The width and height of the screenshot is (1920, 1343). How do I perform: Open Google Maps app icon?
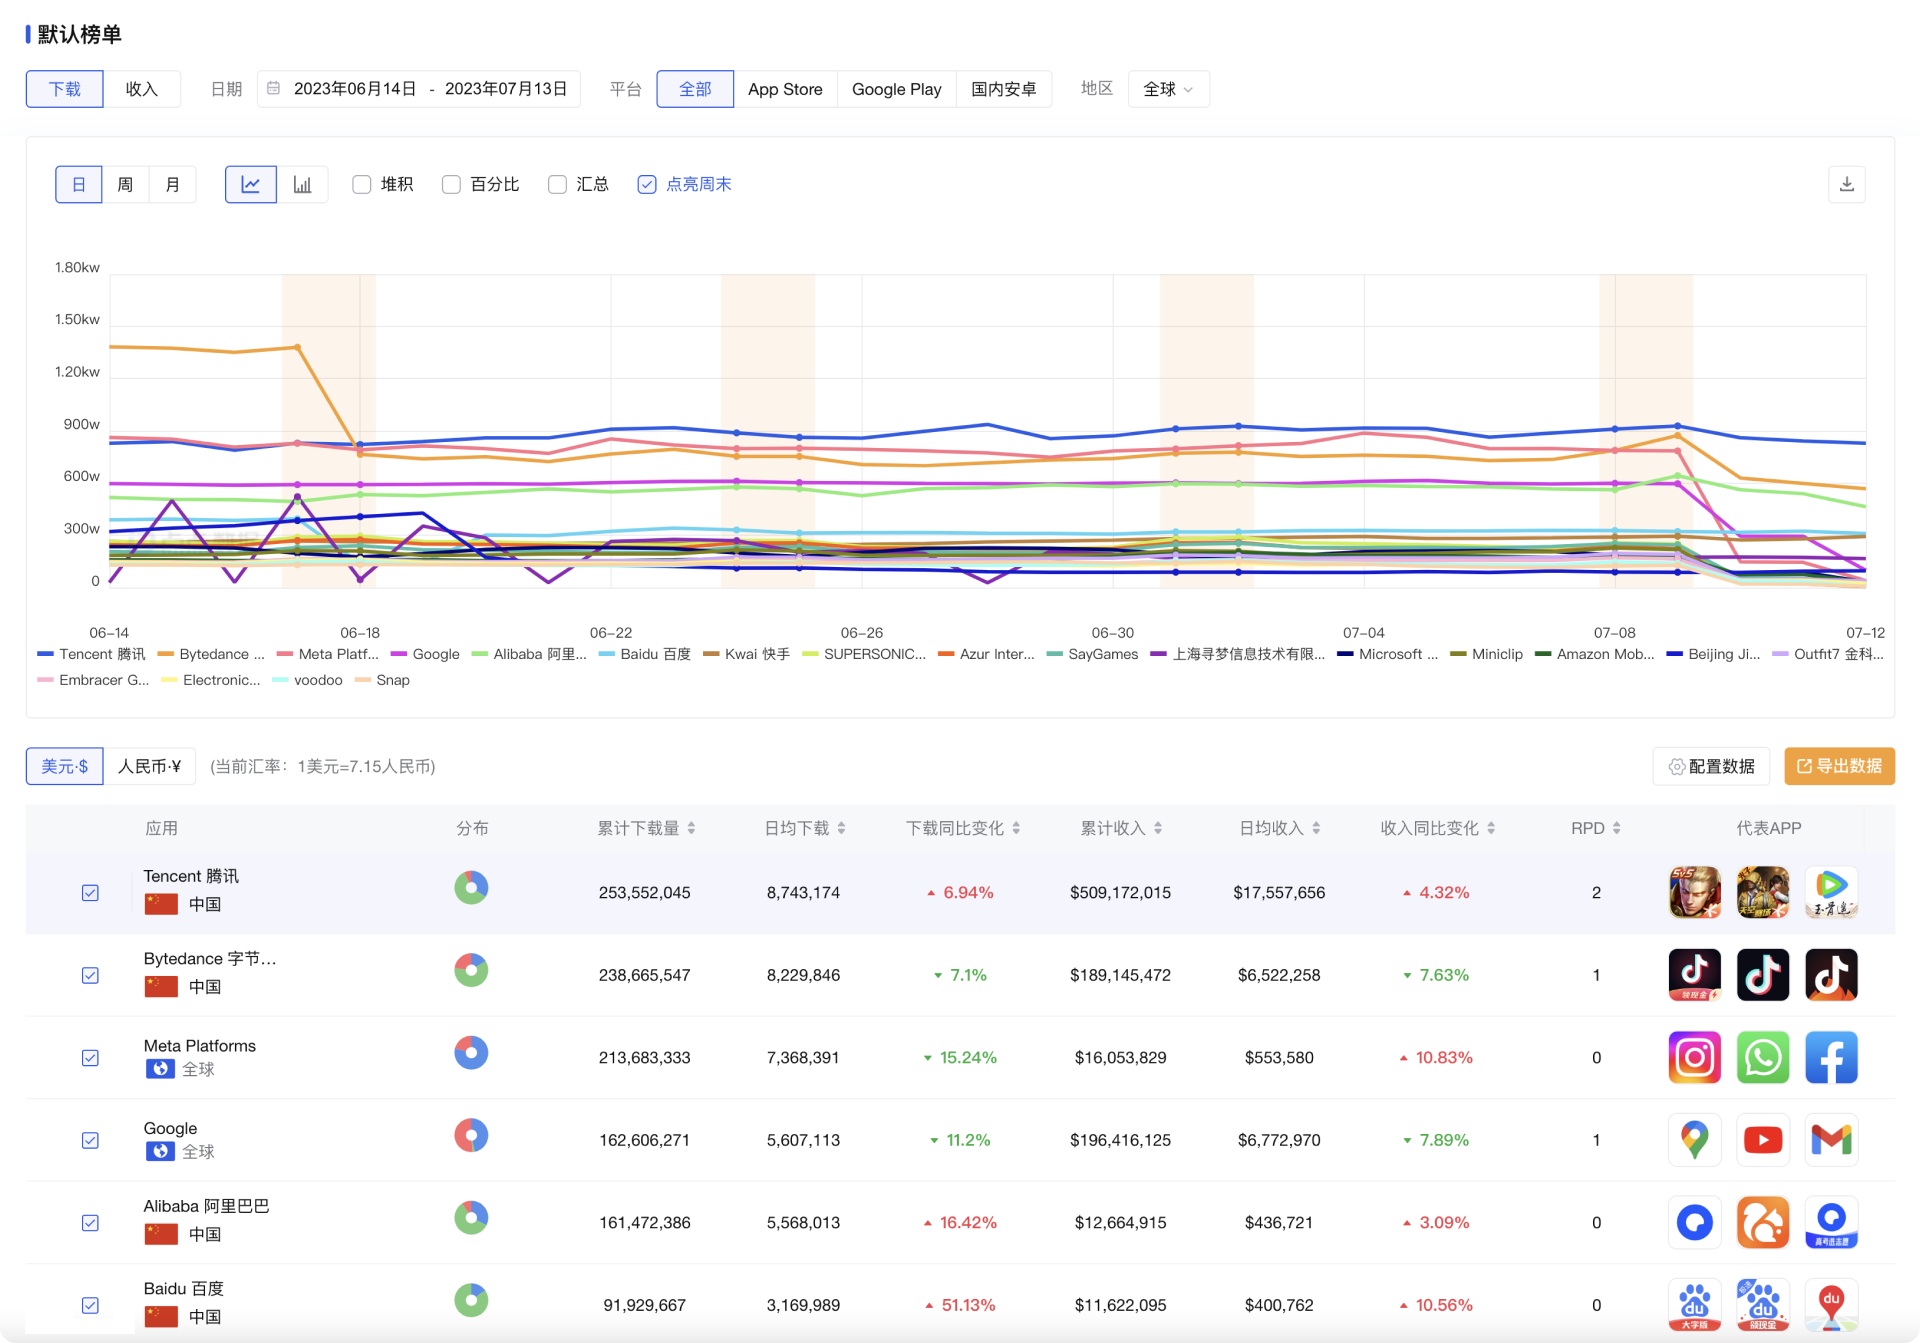tap(1694, 1140)
